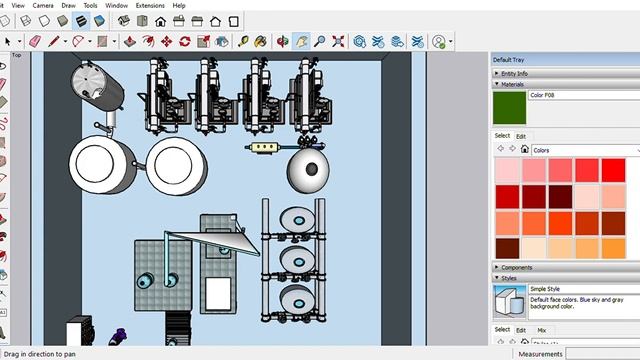The width and height of the screenshot is (640, 360).
Task: Open Arc tool dropdown arrow
Action: [90, 41]
